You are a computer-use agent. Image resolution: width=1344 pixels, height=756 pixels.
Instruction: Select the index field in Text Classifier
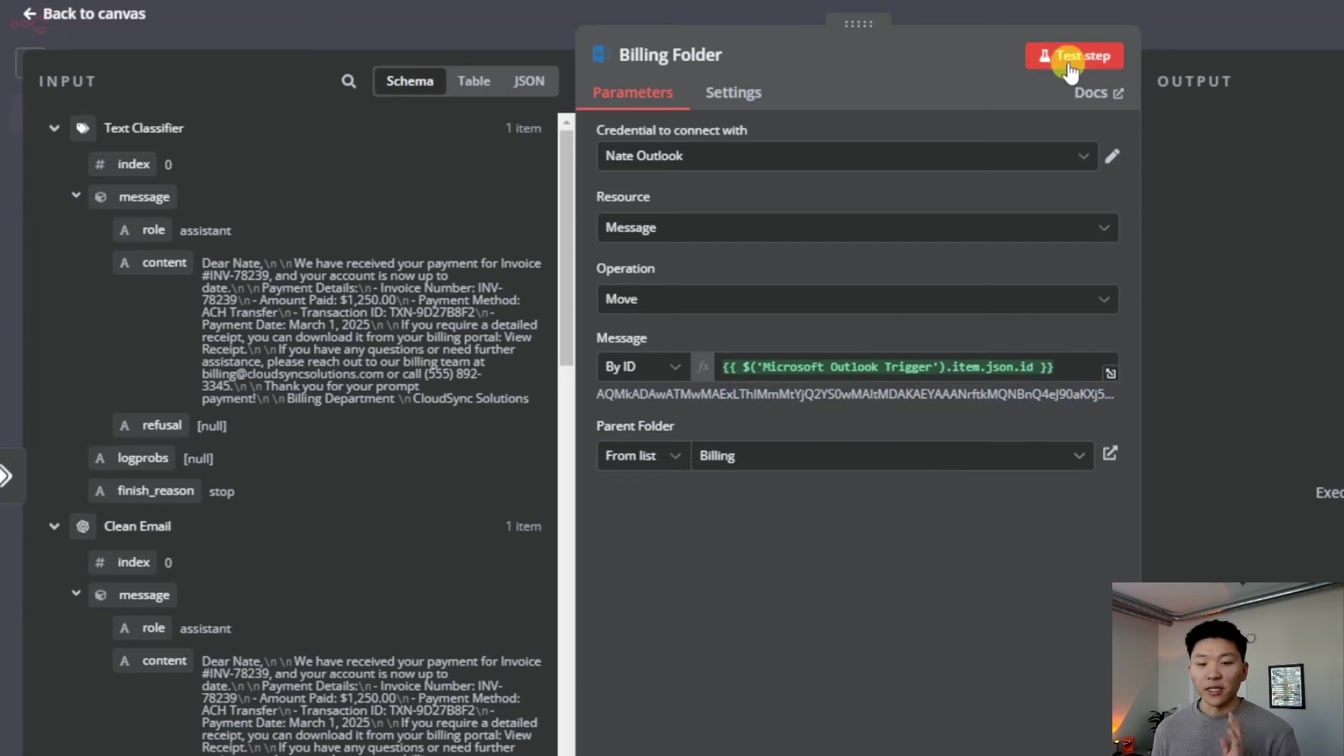123,164
